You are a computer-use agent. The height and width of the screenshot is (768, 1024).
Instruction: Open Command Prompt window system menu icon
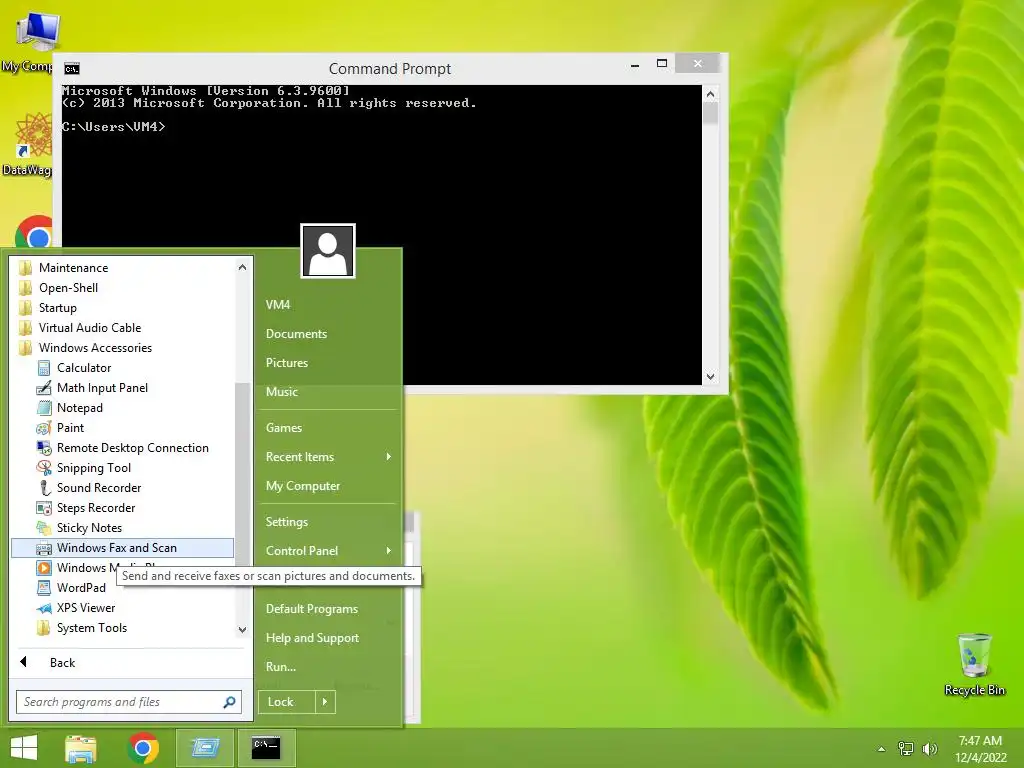(x=72, y=69)
